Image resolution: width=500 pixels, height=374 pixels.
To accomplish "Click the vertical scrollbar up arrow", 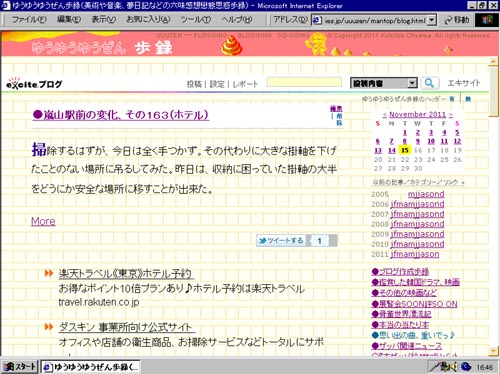I will [493, 61].
